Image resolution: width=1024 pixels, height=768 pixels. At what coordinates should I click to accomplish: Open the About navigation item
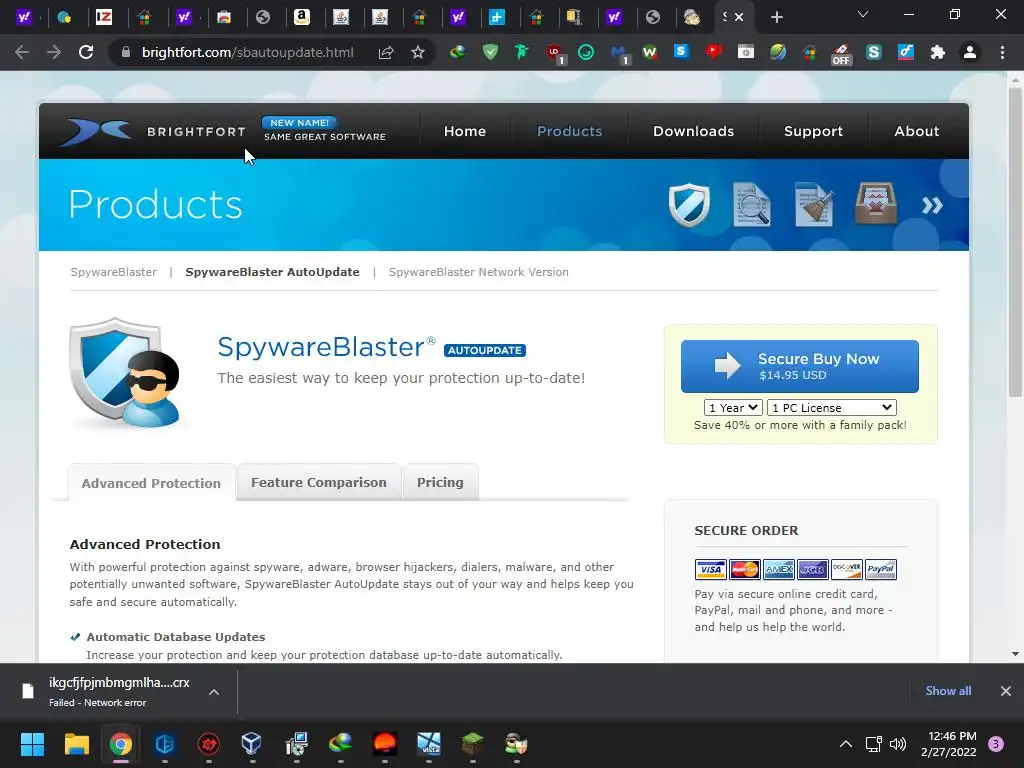(917, 131)
